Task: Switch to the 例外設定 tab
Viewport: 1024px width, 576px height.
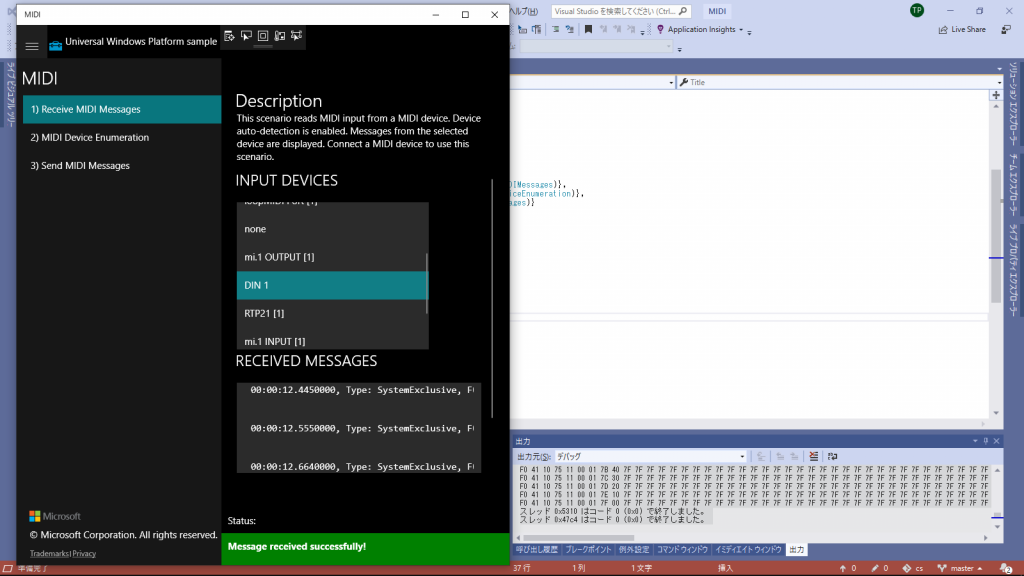Action: click(x=633, y=550)
